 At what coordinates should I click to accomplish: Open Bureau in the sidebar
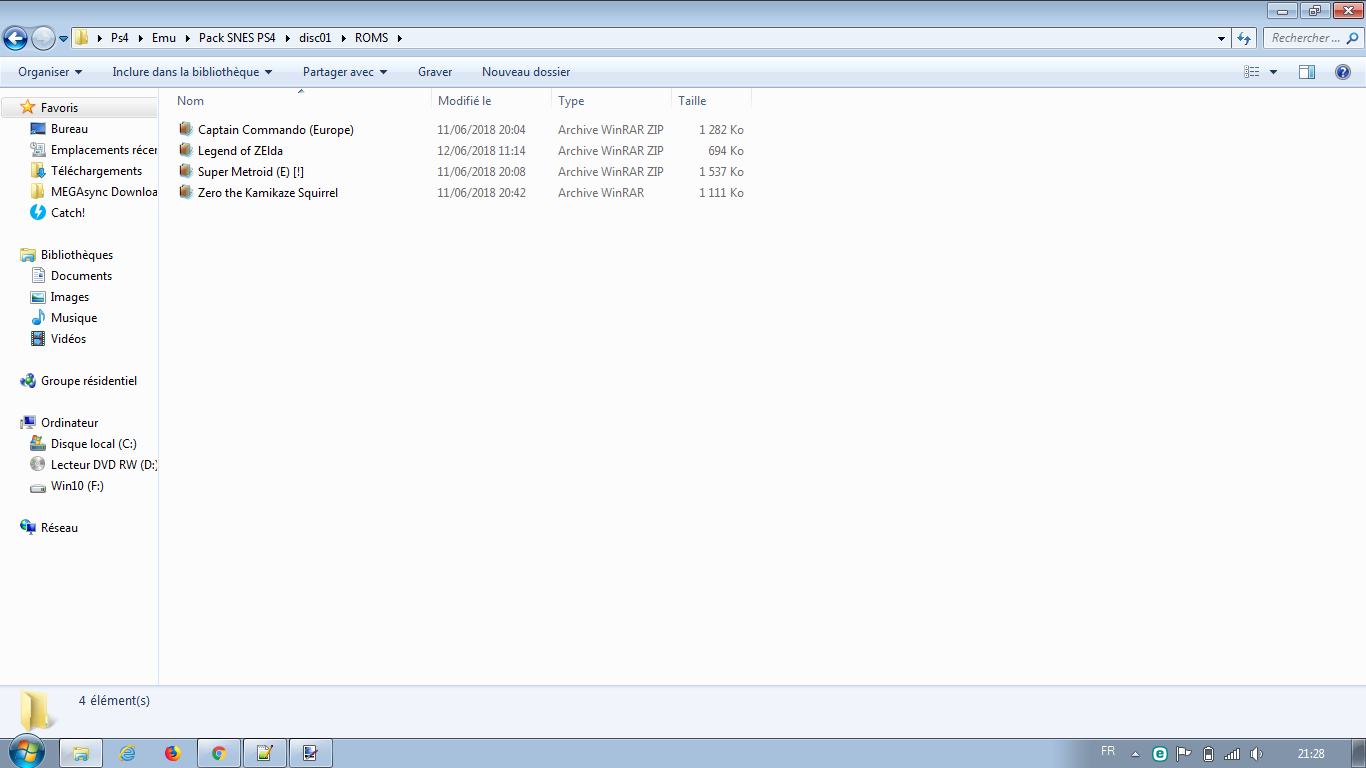pos(69,129)
